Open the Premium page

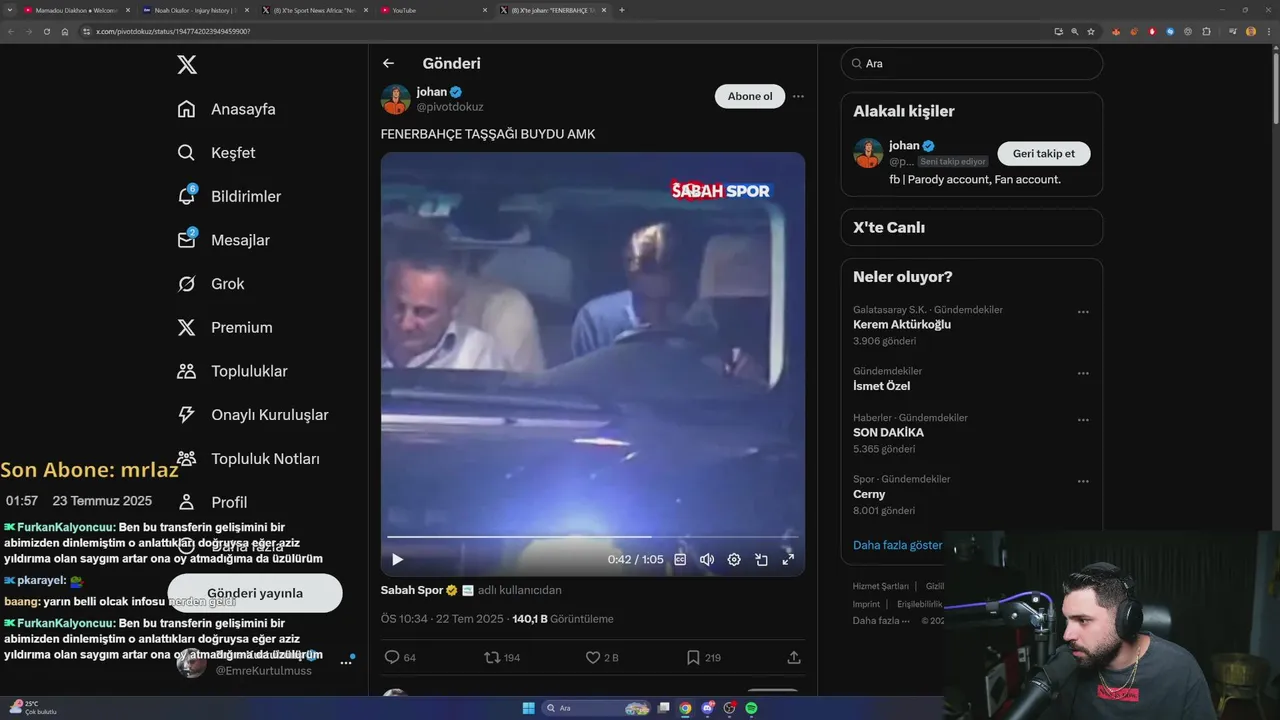(225, 327)
